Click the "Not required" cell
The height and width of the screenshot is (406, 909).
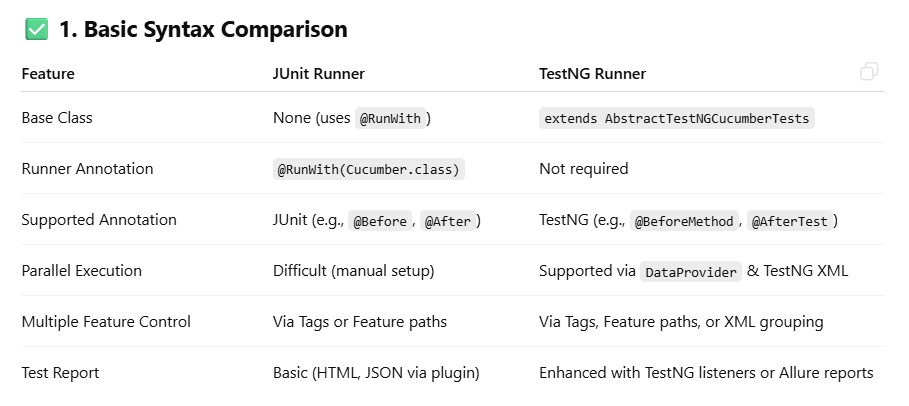[583, 169]
